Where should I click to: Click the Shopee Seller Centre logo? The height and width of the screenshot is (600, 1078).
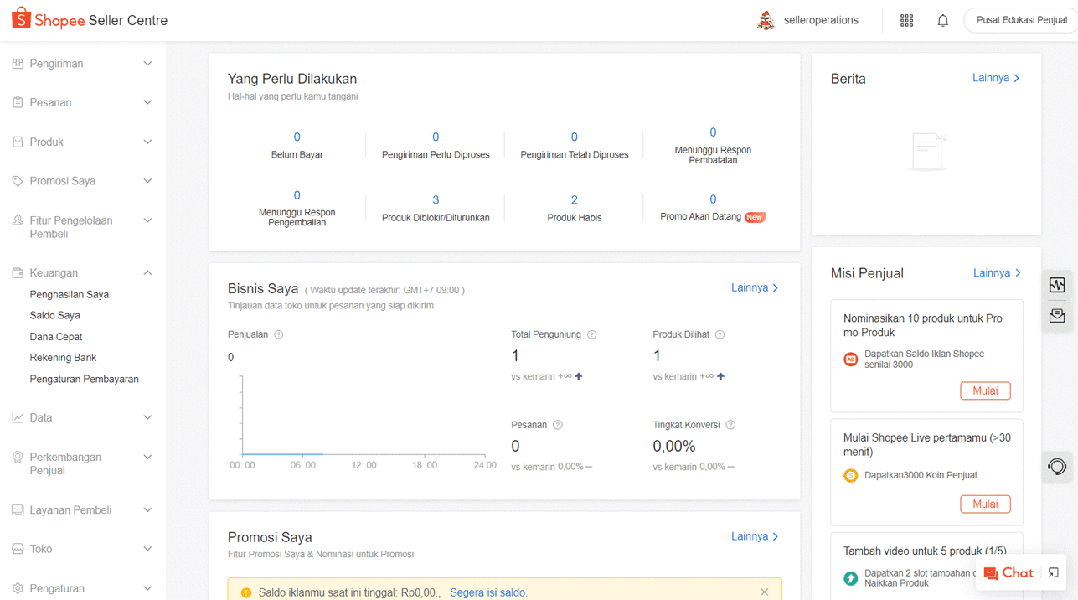pyautogui.click(x=90, y=20)
